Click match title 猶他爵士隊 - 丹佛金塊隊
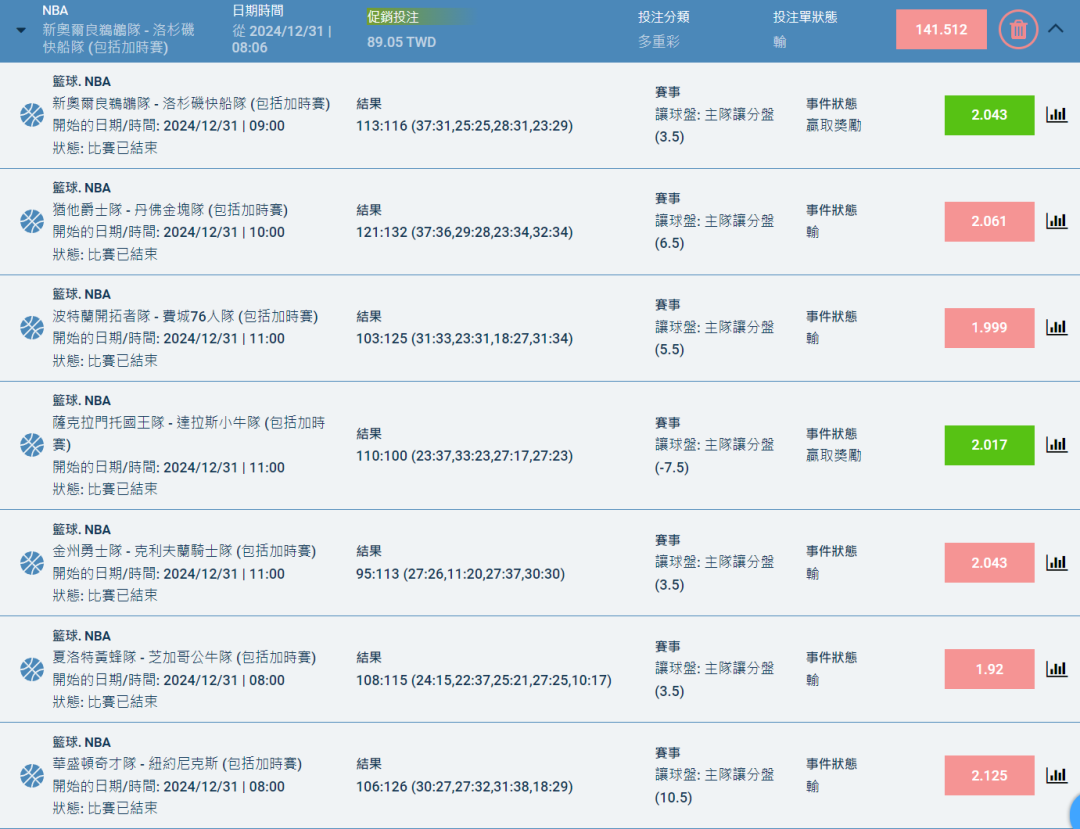This screenshot has width=1080, height=829. (170, 210)
